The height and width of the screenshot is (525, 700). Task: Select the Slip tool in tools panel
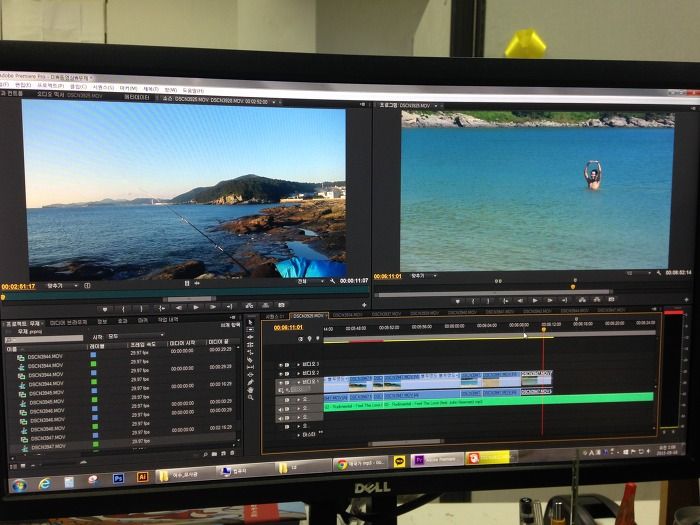click(250, 367)
